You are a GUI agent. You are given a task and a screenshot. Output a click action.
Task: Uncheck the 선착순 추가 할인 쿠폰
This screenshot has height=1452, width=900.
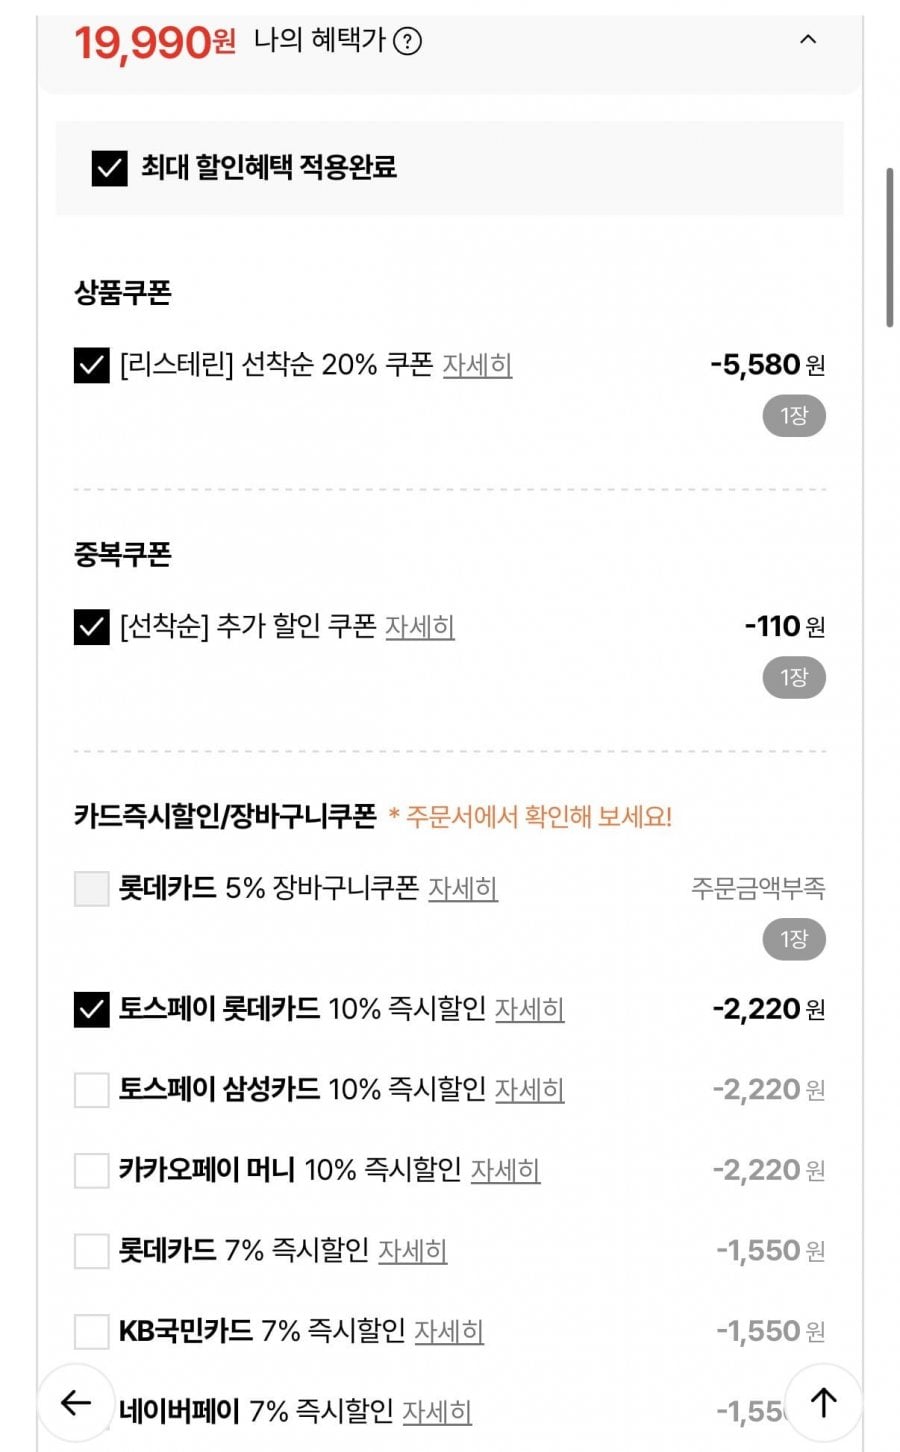[91, 628]
